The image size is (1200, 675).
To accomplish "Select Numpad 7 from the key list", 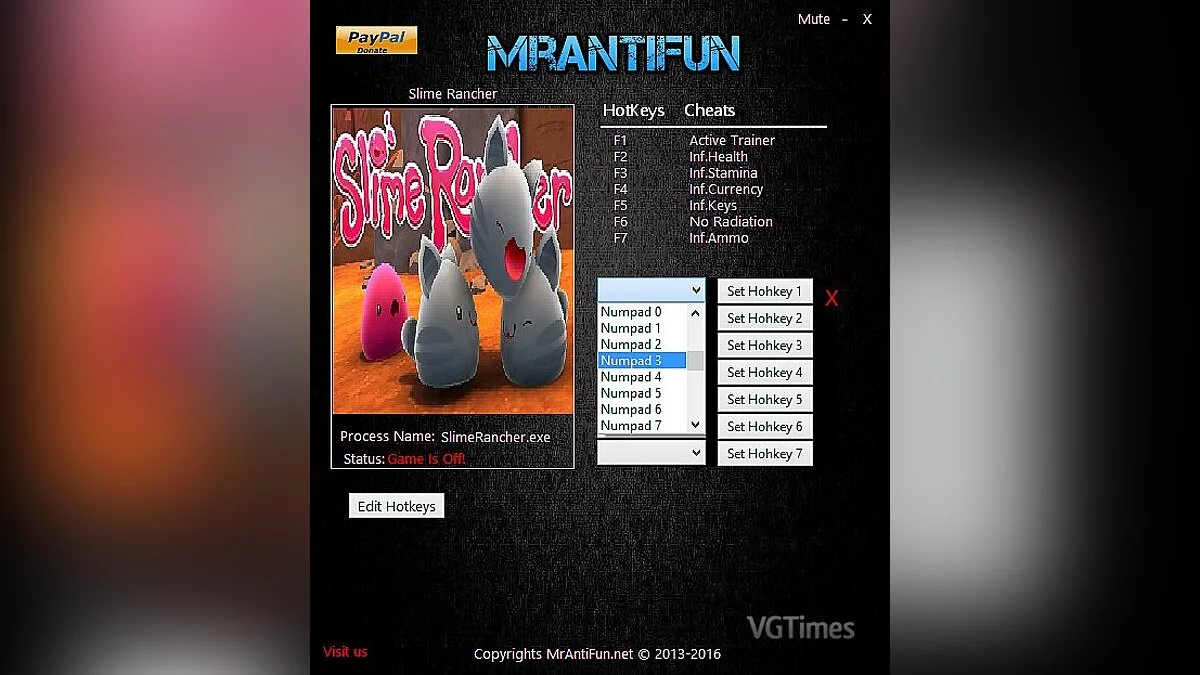I will coord(642,425).
